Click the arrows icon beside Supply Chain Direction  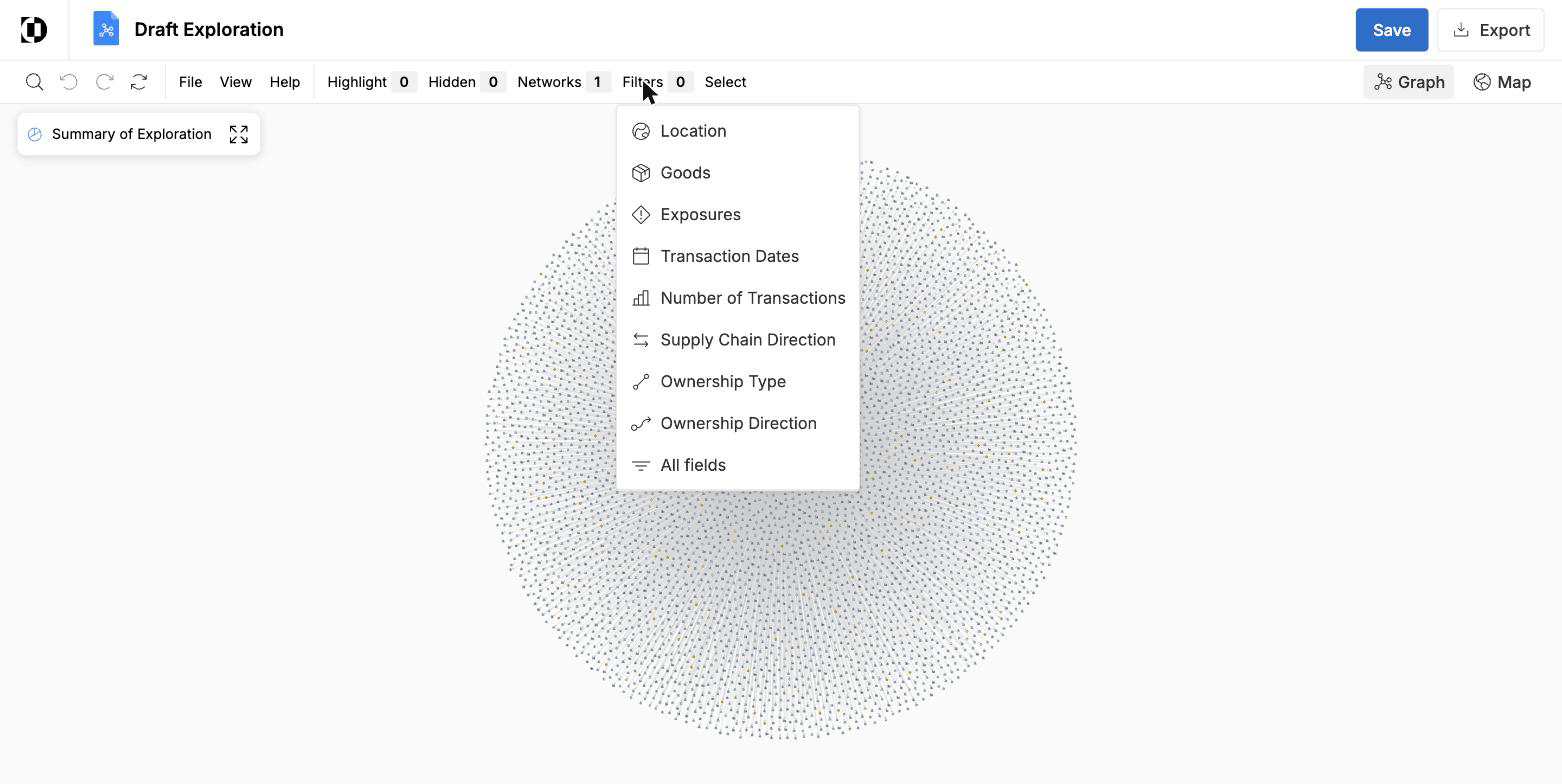(x=641, y=340)
